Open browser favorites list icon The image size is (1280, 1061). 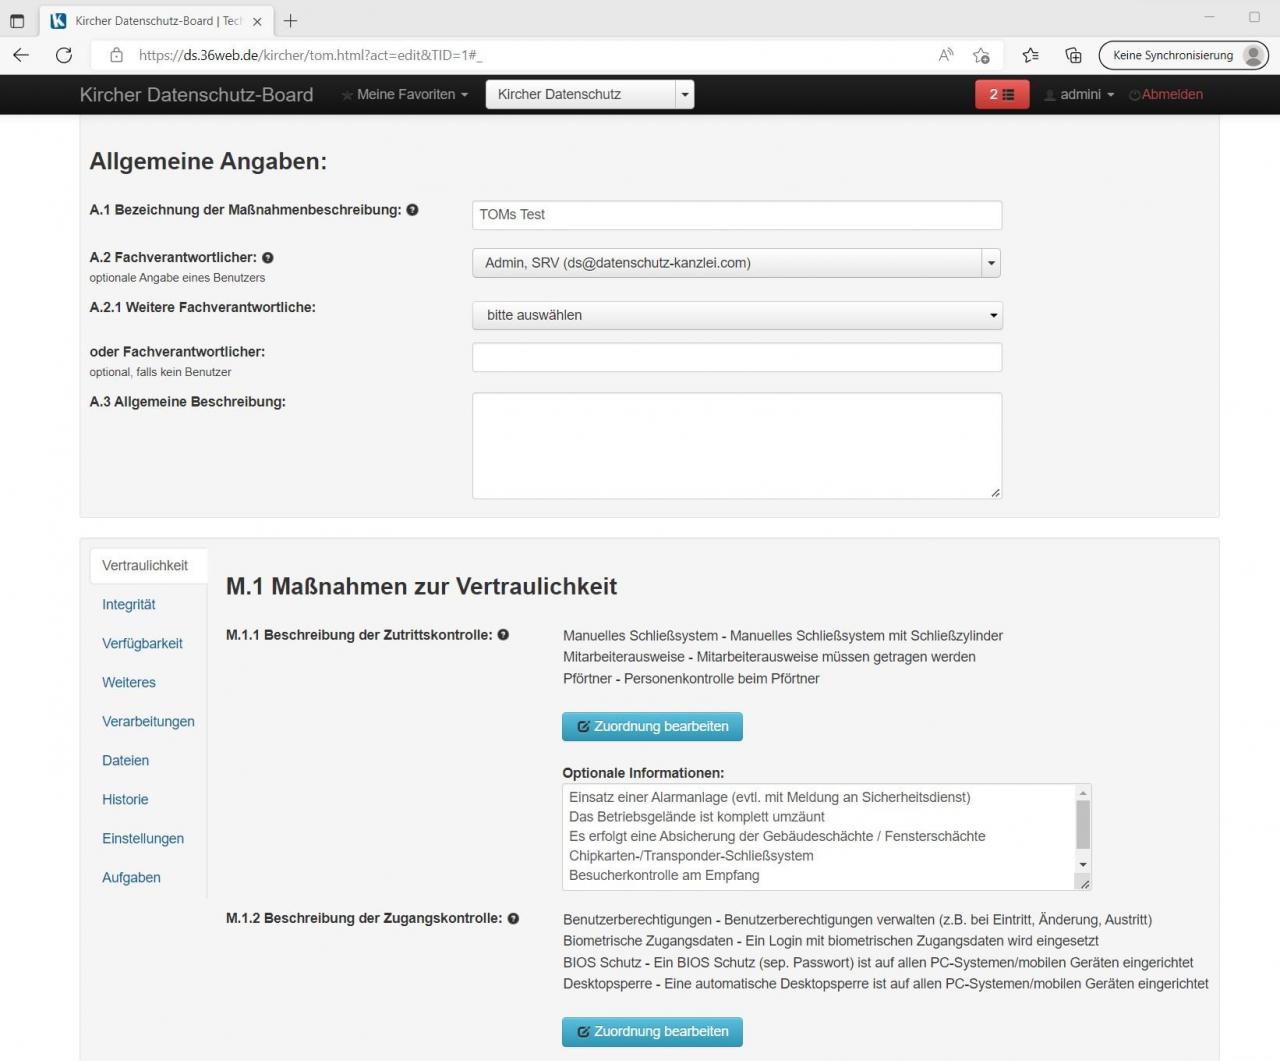(1030, 55)
